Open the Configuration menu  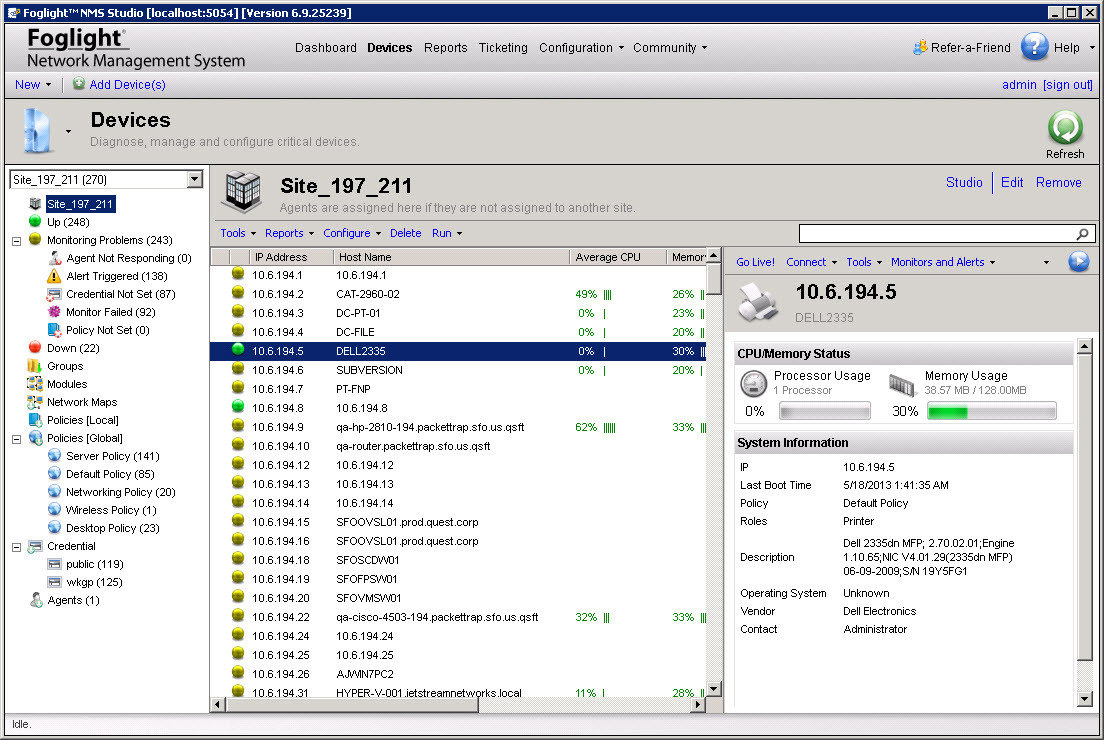(x=581, y=47)
